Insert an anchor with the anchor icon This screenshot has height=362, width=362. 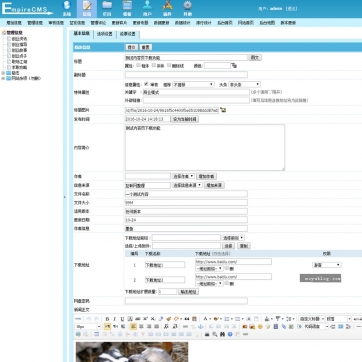(201, 327)
